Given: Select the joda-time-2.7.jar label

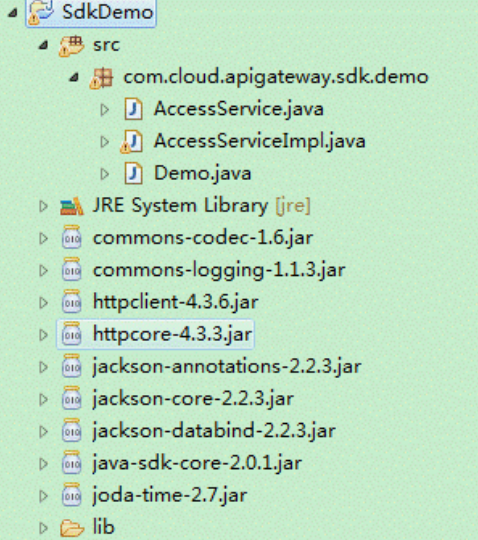Looking at the screenshot, I should [170, 496].
